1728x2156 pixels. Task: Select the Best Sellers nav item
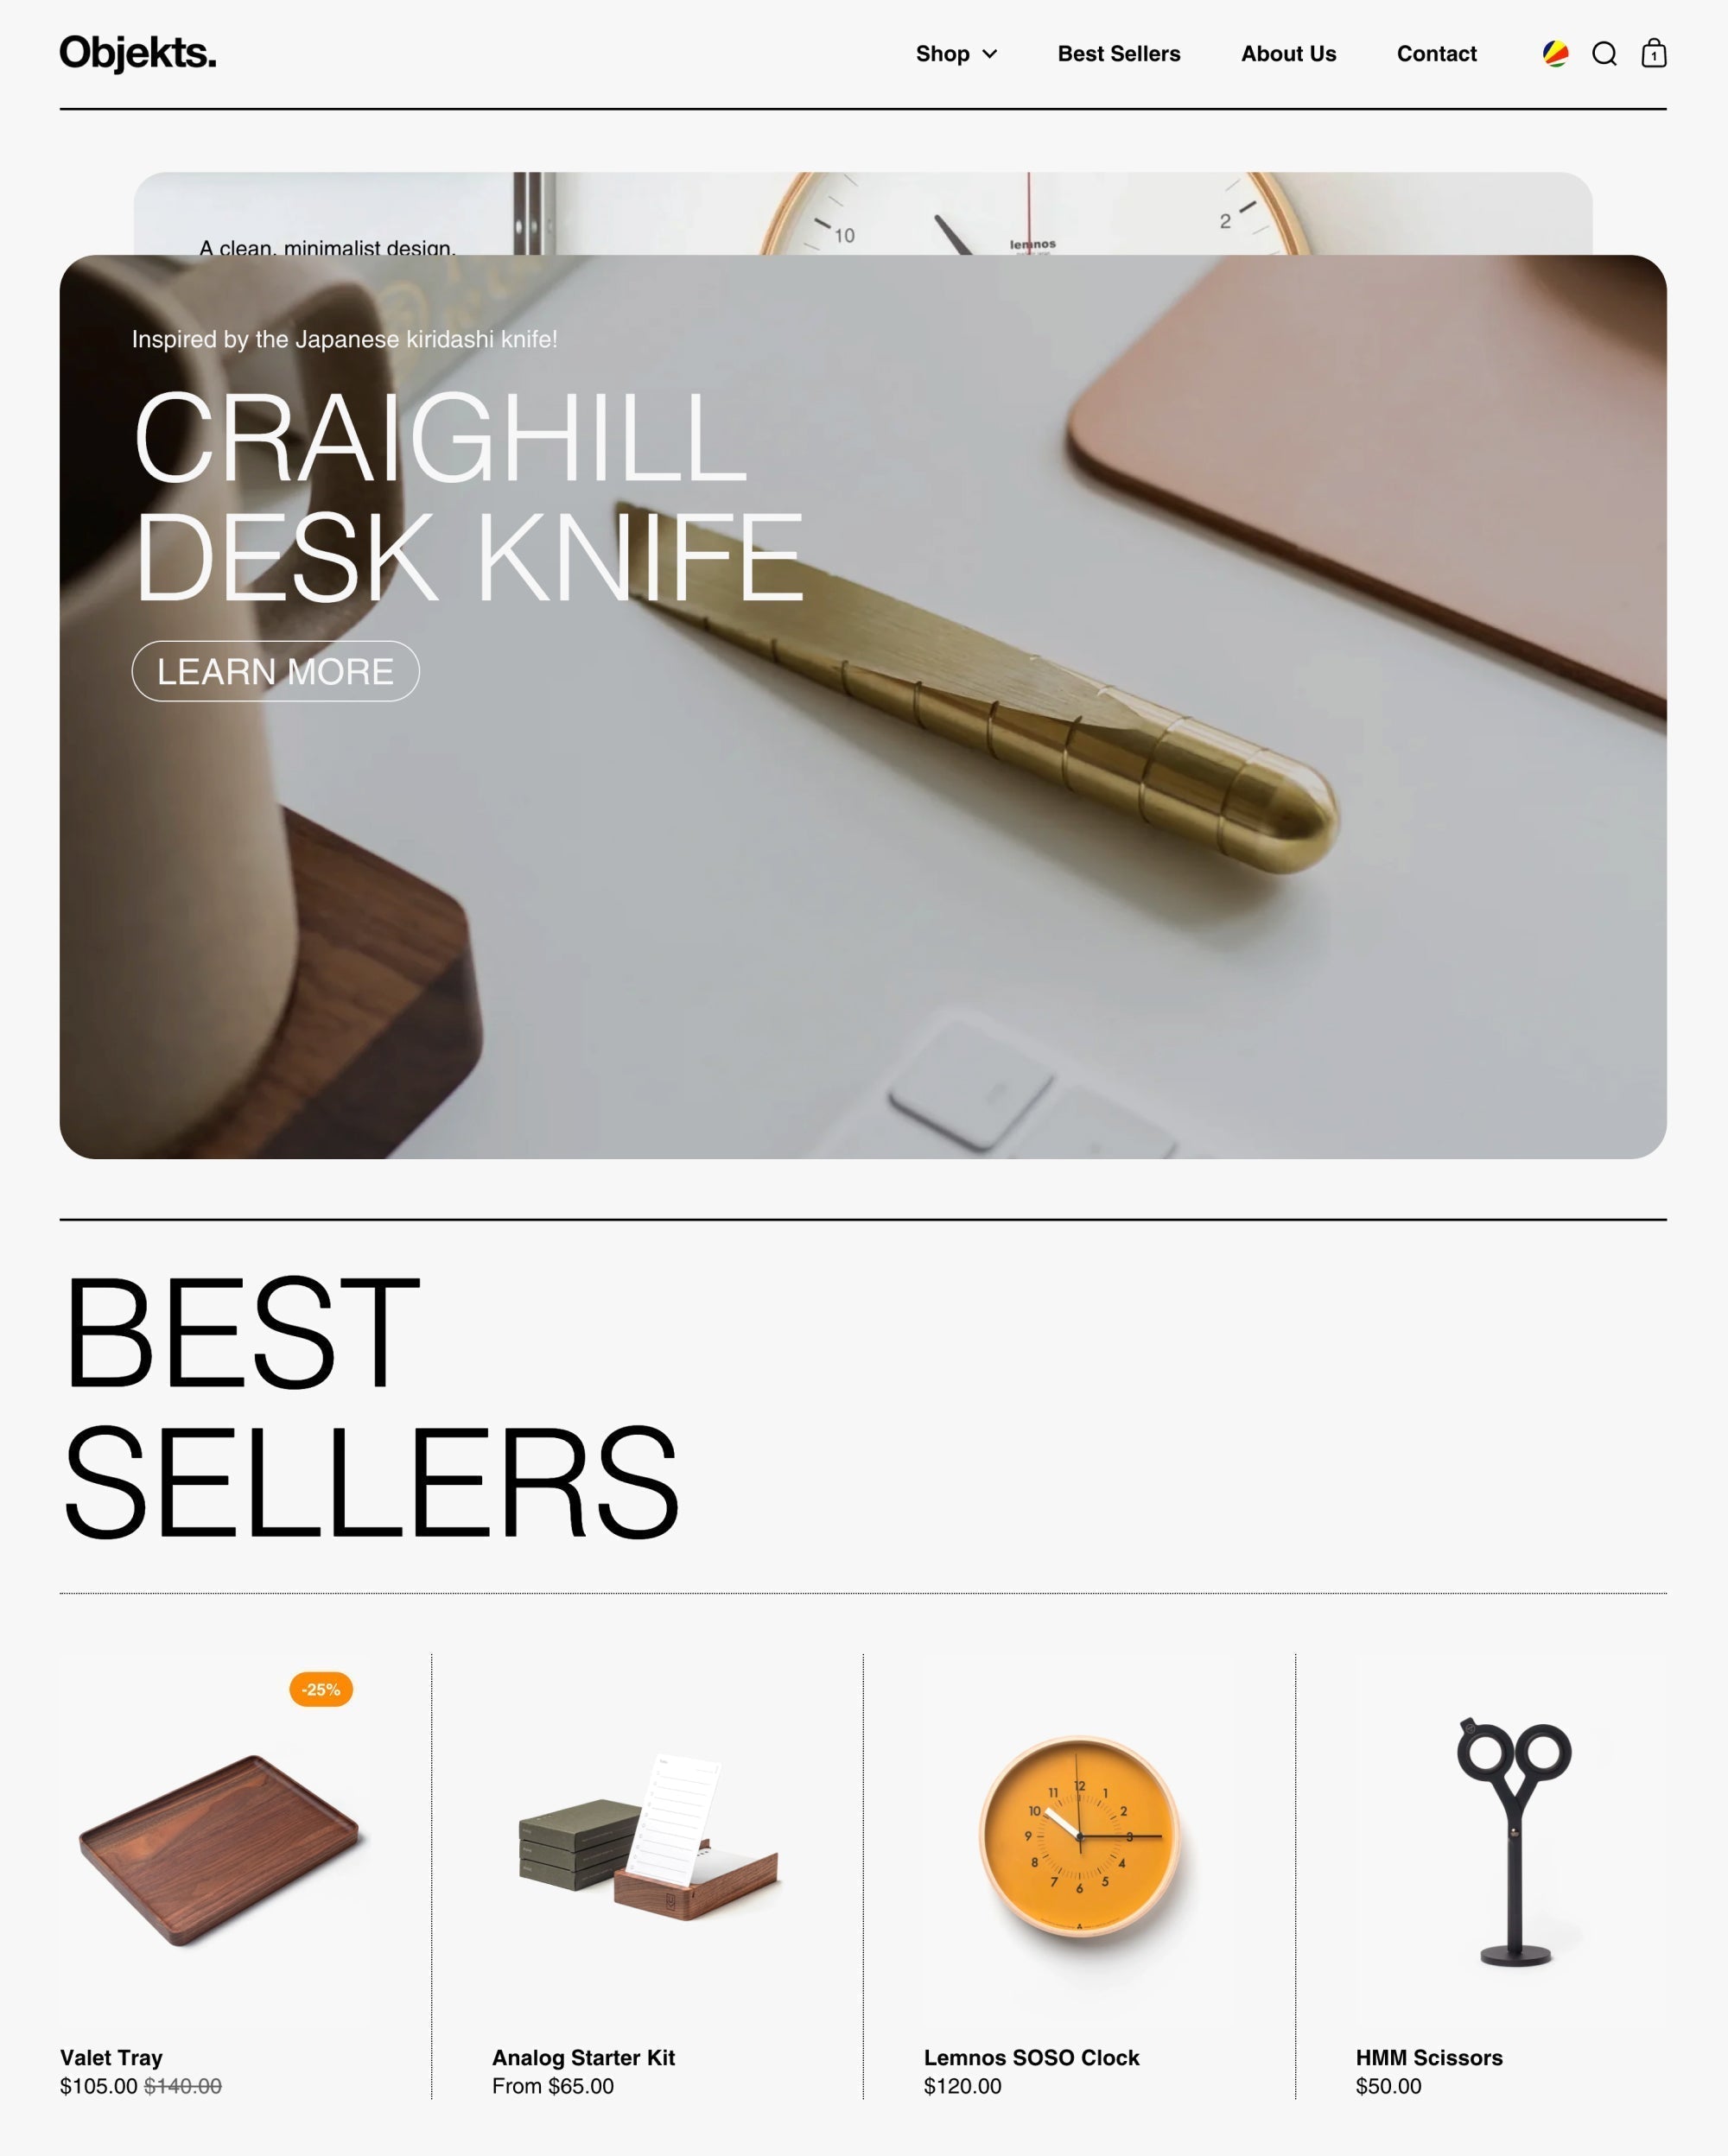coord(1118,53)
